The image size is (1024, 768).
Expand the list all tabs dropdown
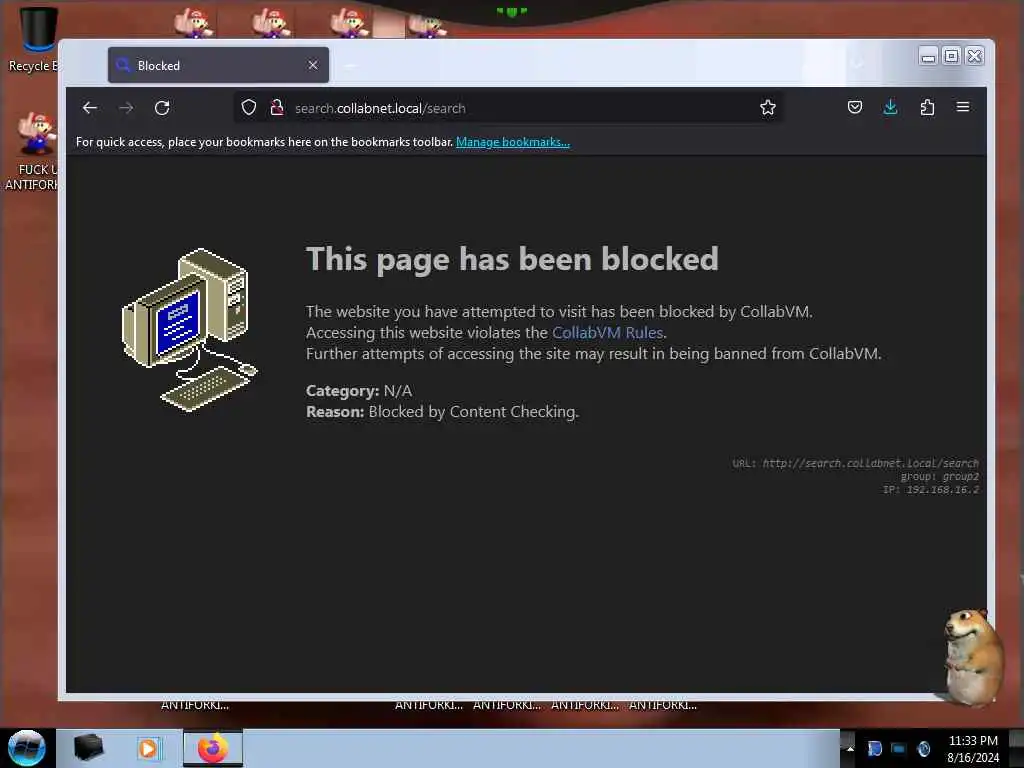pos(857,64)
